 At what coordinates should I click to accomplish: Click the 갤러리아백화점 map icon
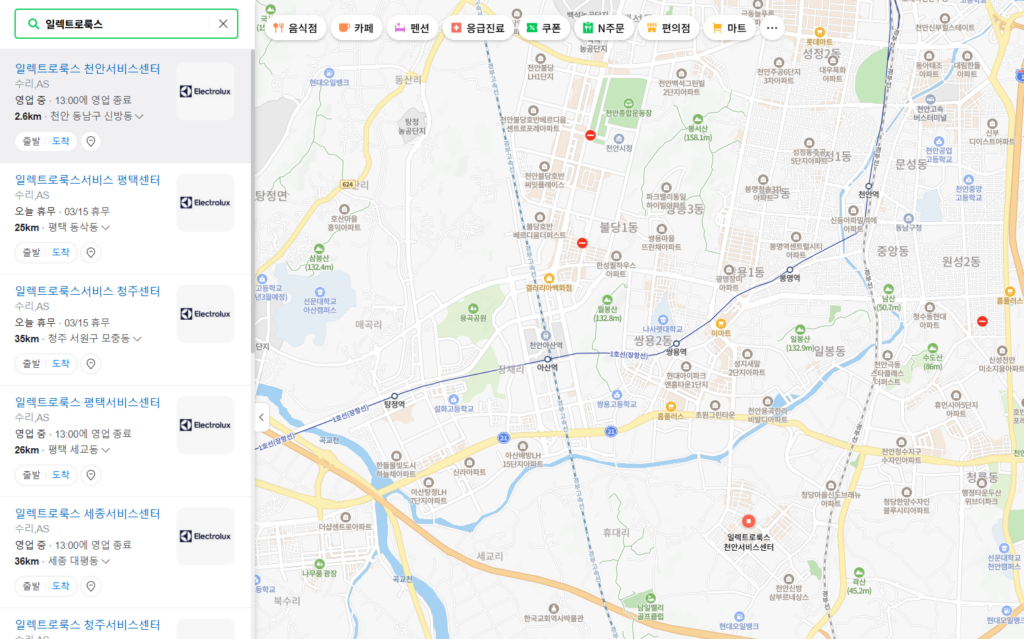(549, 278)
